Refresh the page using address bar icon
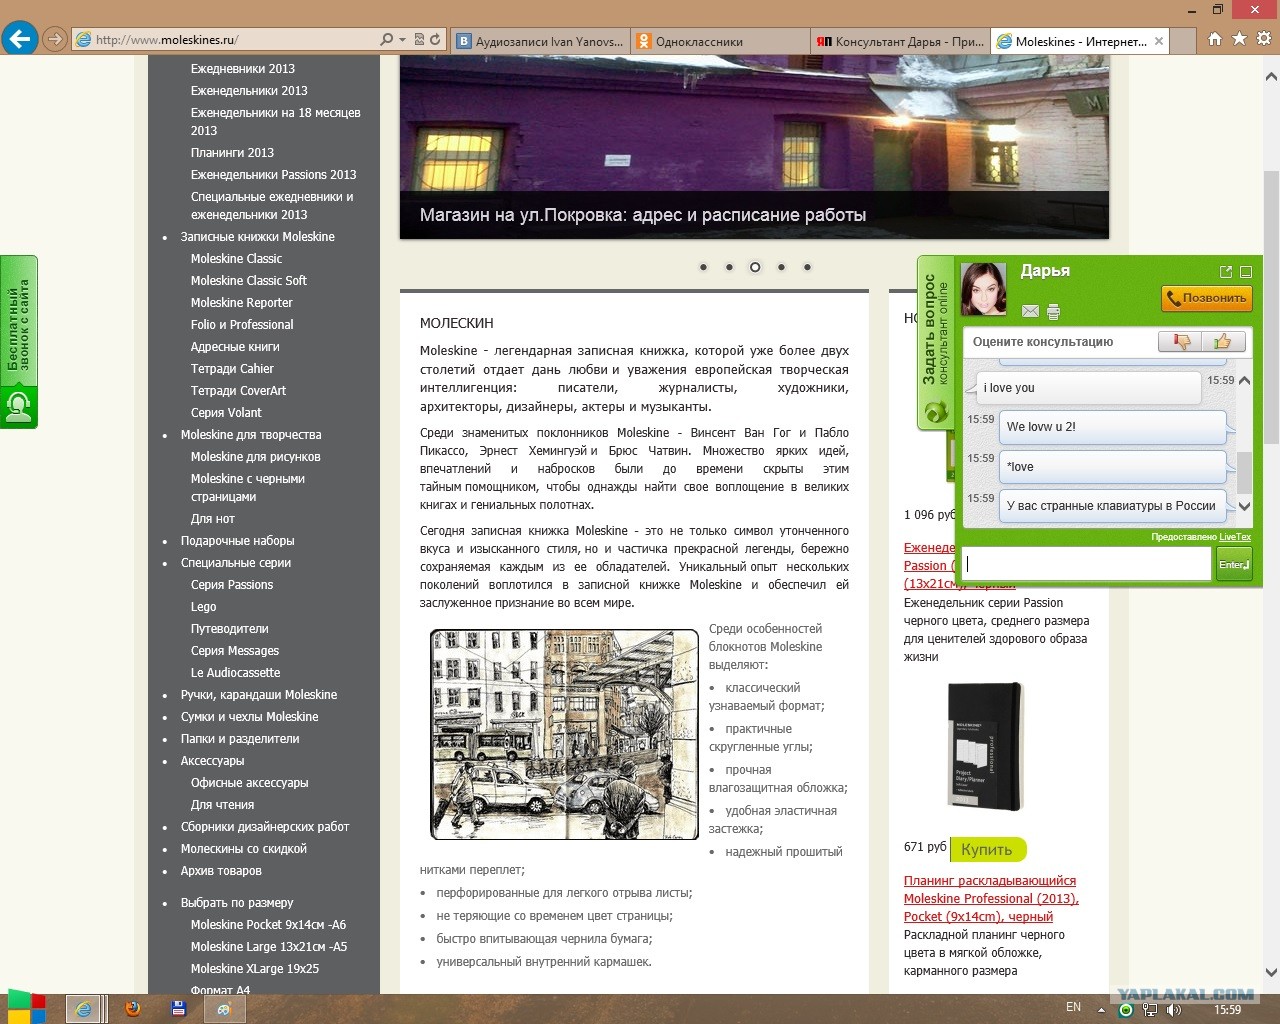Viewport: 1280px width, 1024px height. tap(435, 40)
